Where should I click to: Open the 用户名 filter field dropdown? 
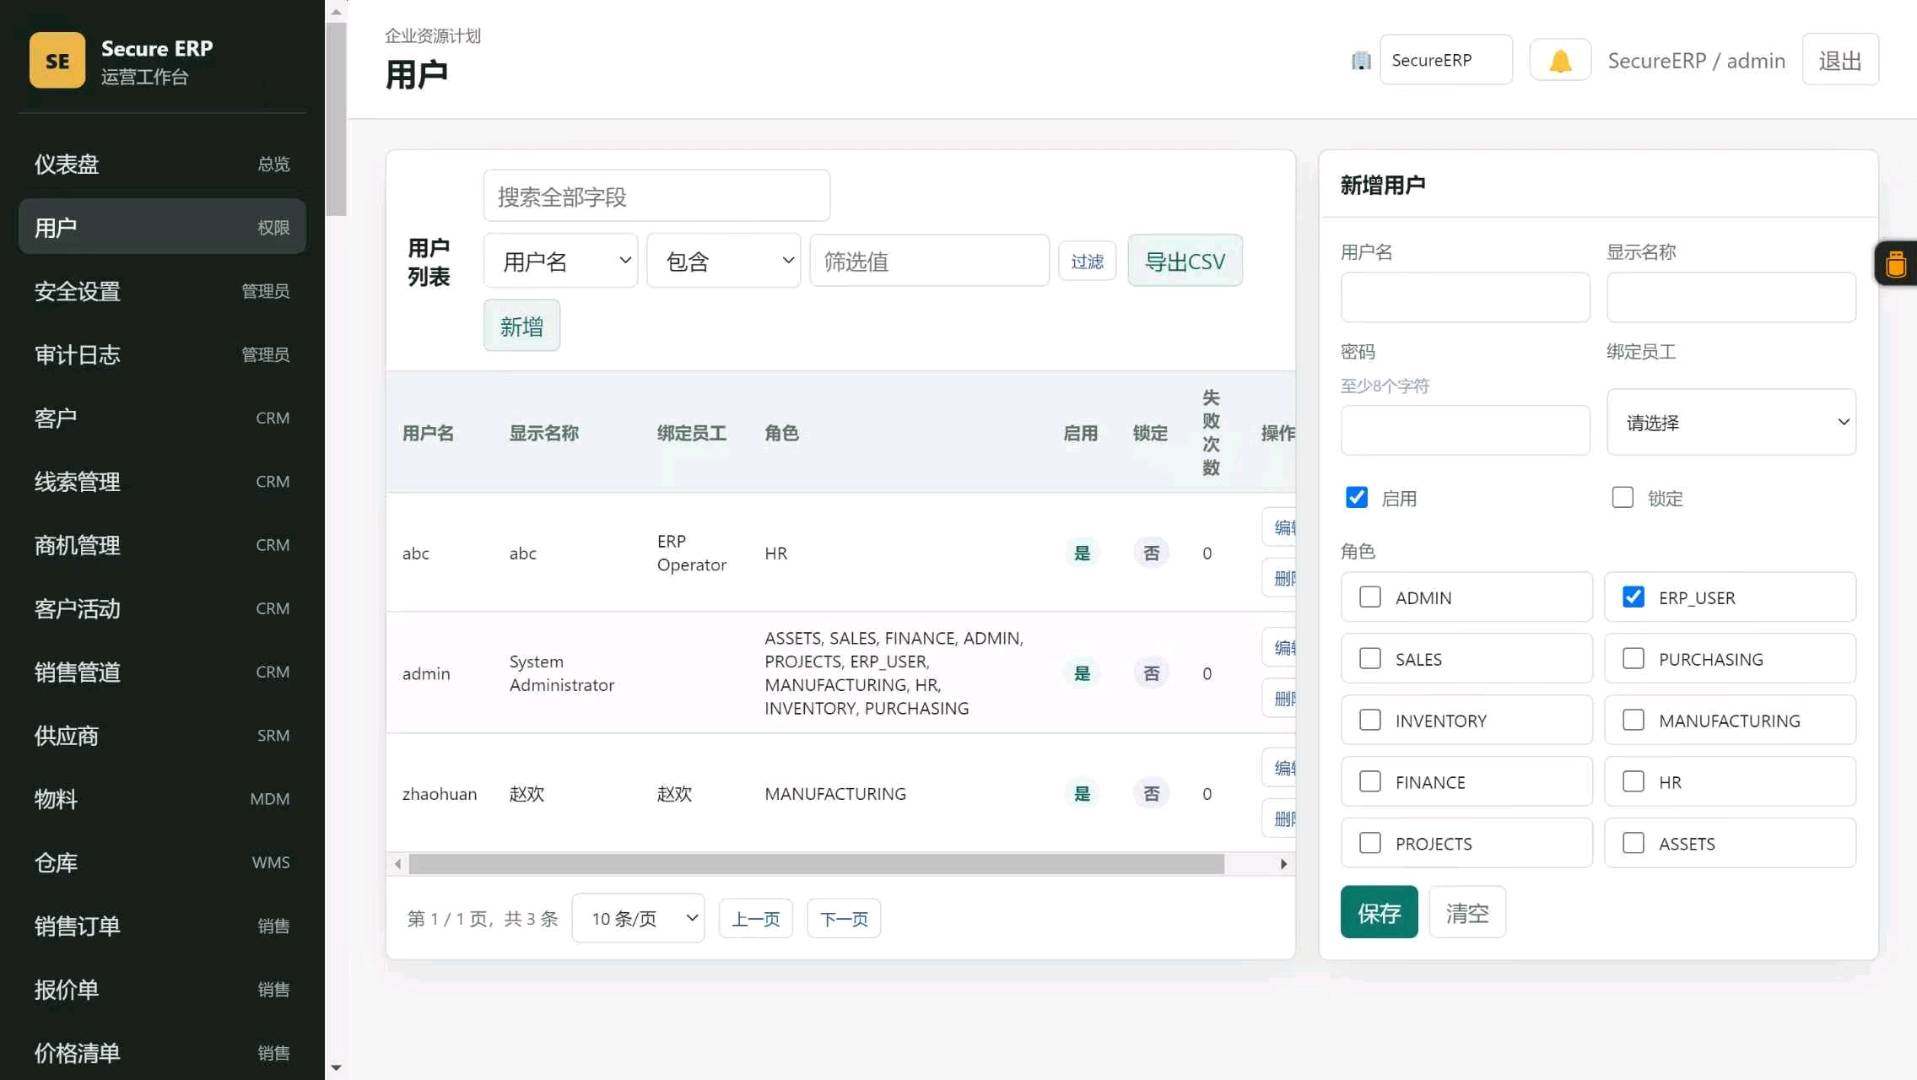[x=560, y=261]
